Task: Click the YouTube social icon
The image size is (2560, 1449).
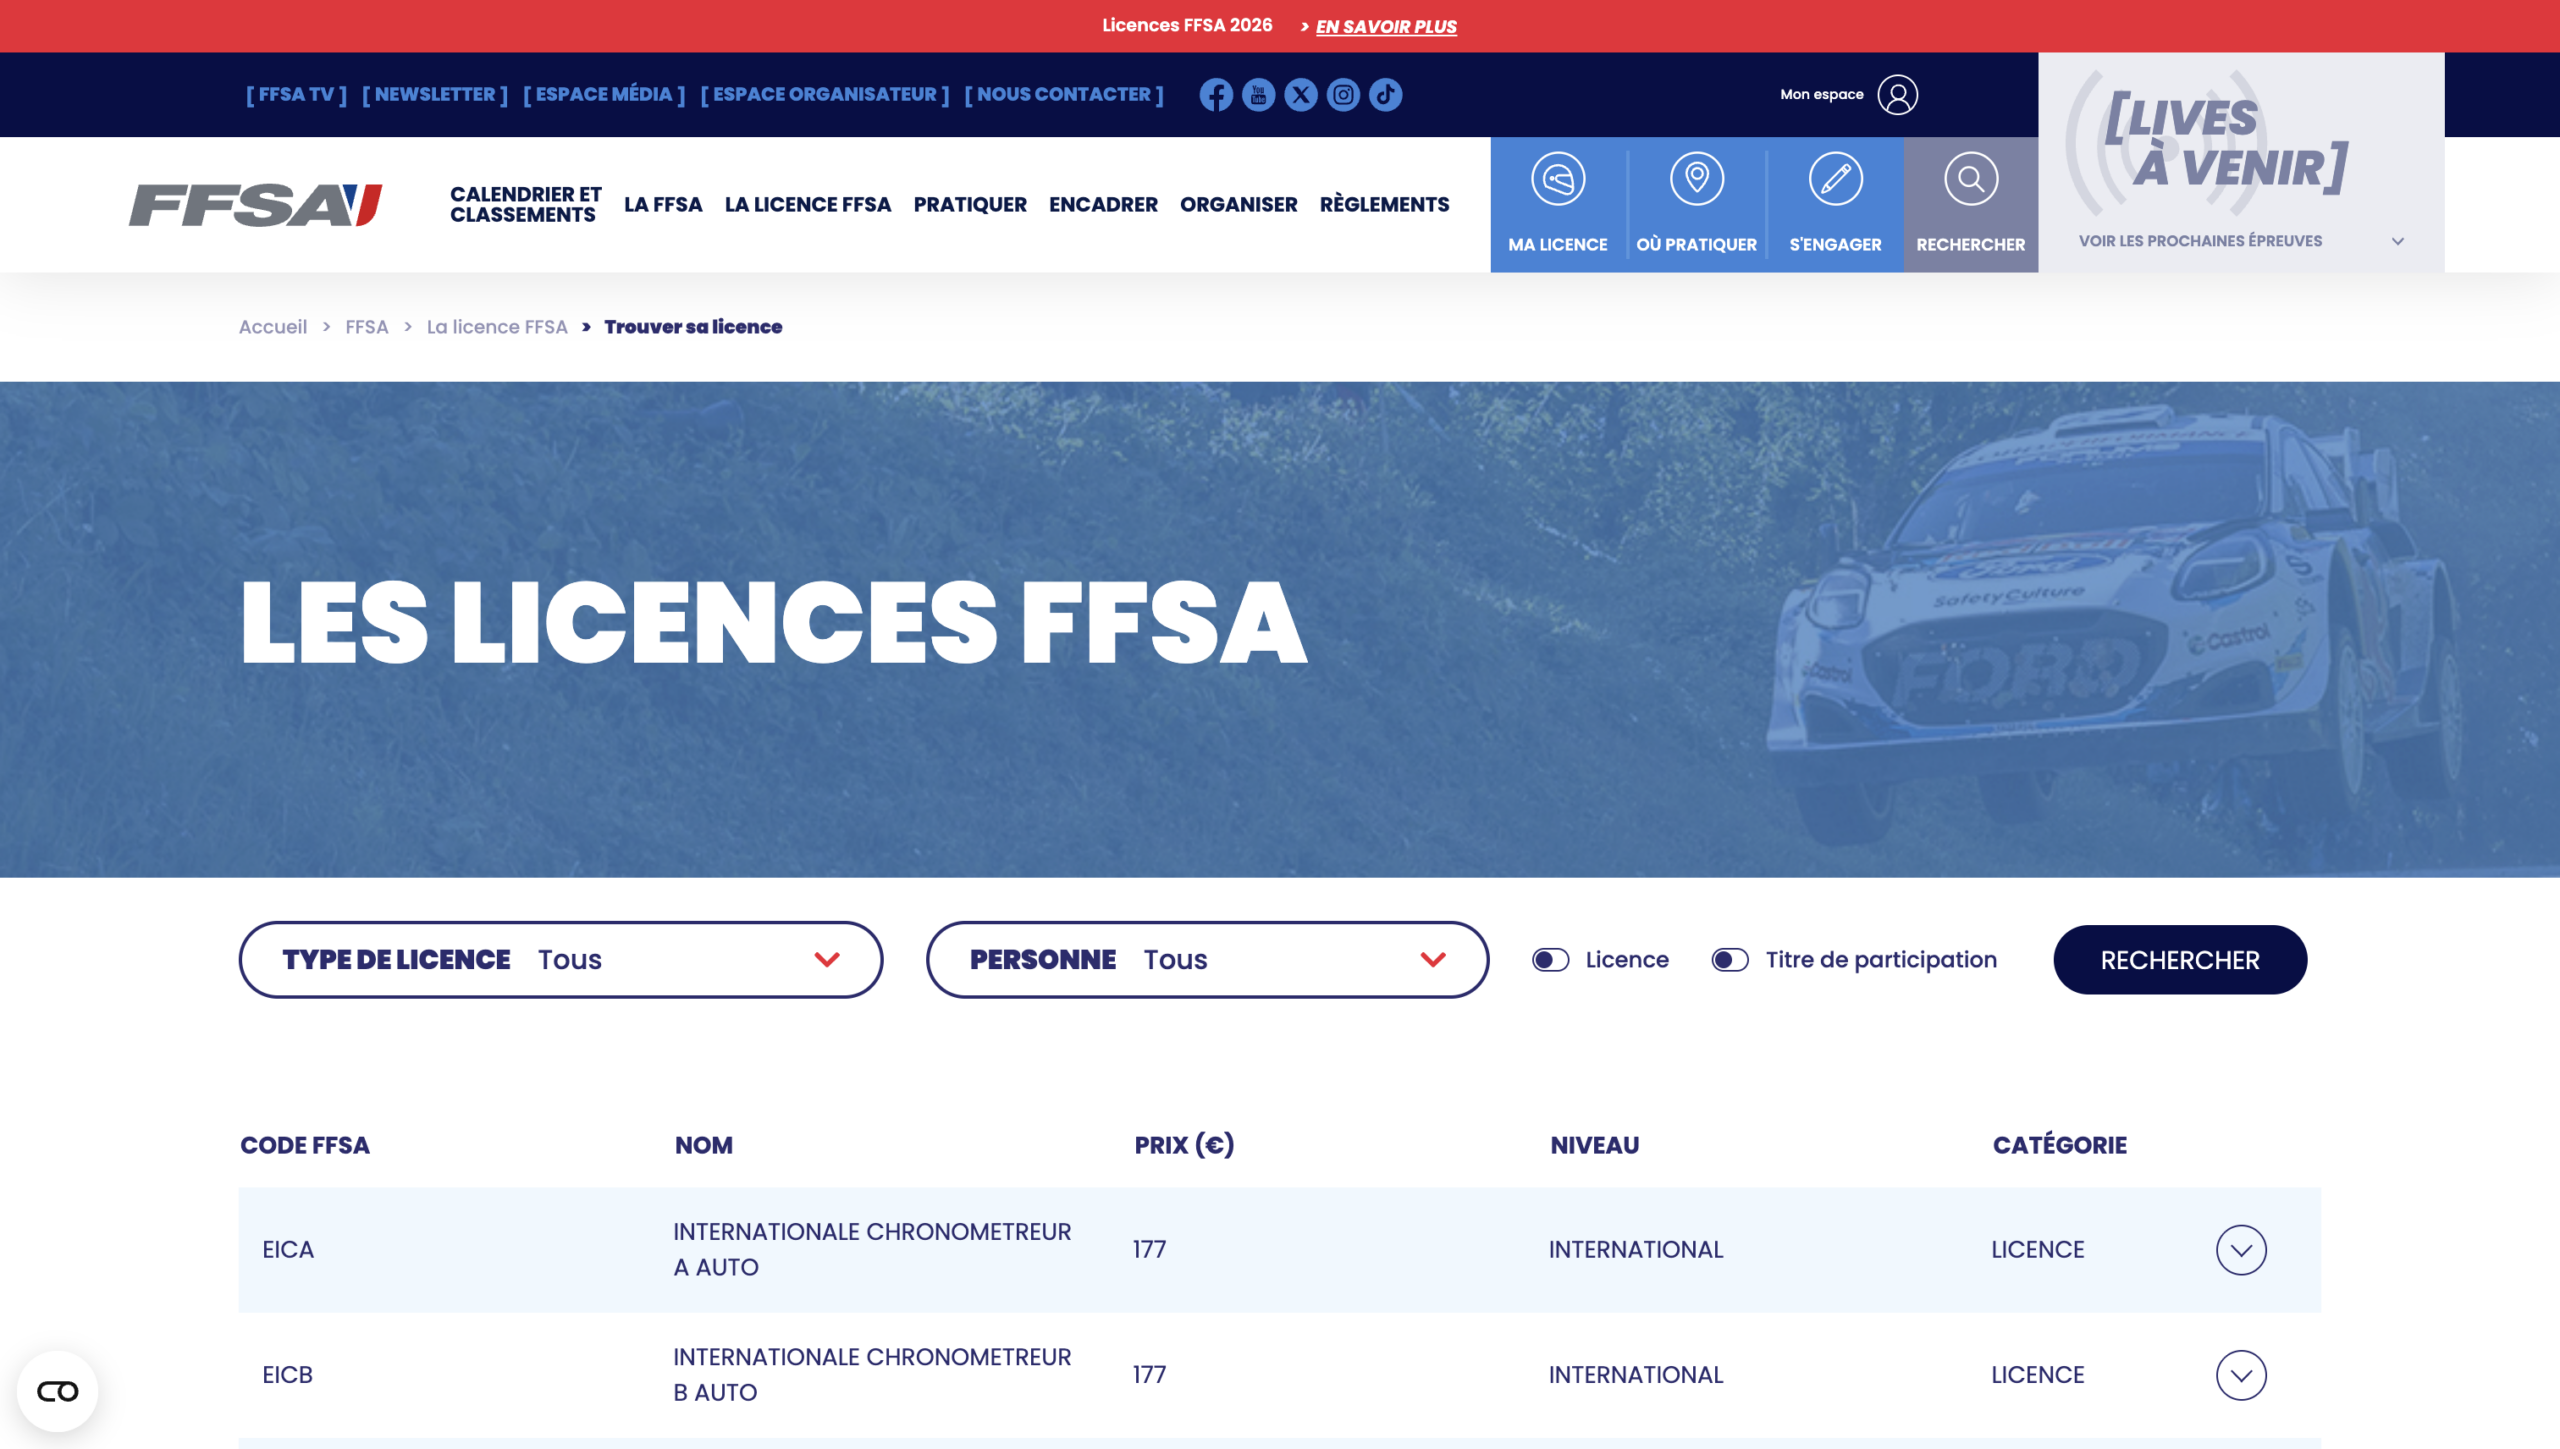Action: click(1258, 95)
